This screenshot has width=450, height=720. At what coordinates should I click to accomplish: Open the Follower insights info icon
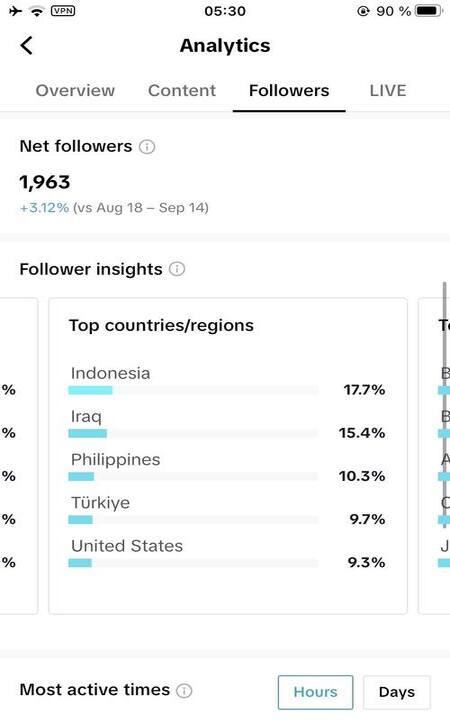pos(177,269)
